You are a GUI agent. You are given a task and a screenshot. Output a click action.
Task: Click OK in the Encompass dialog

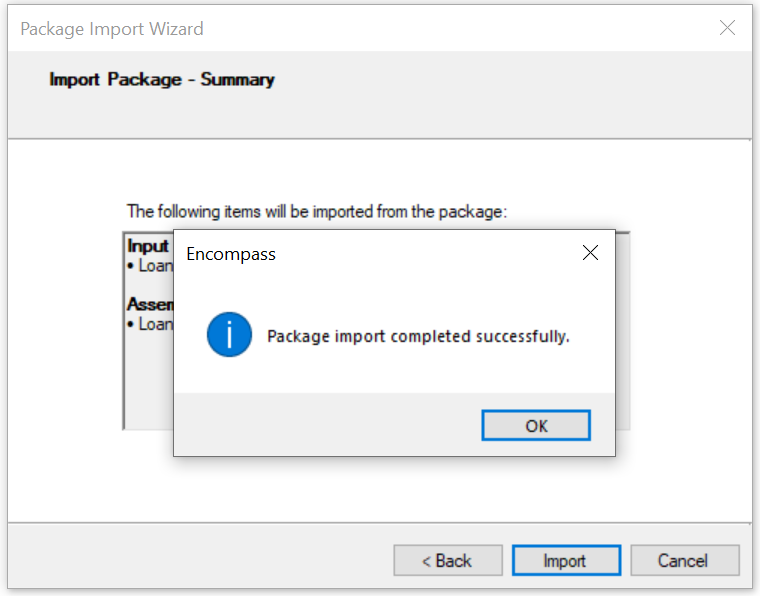(536, 425)
